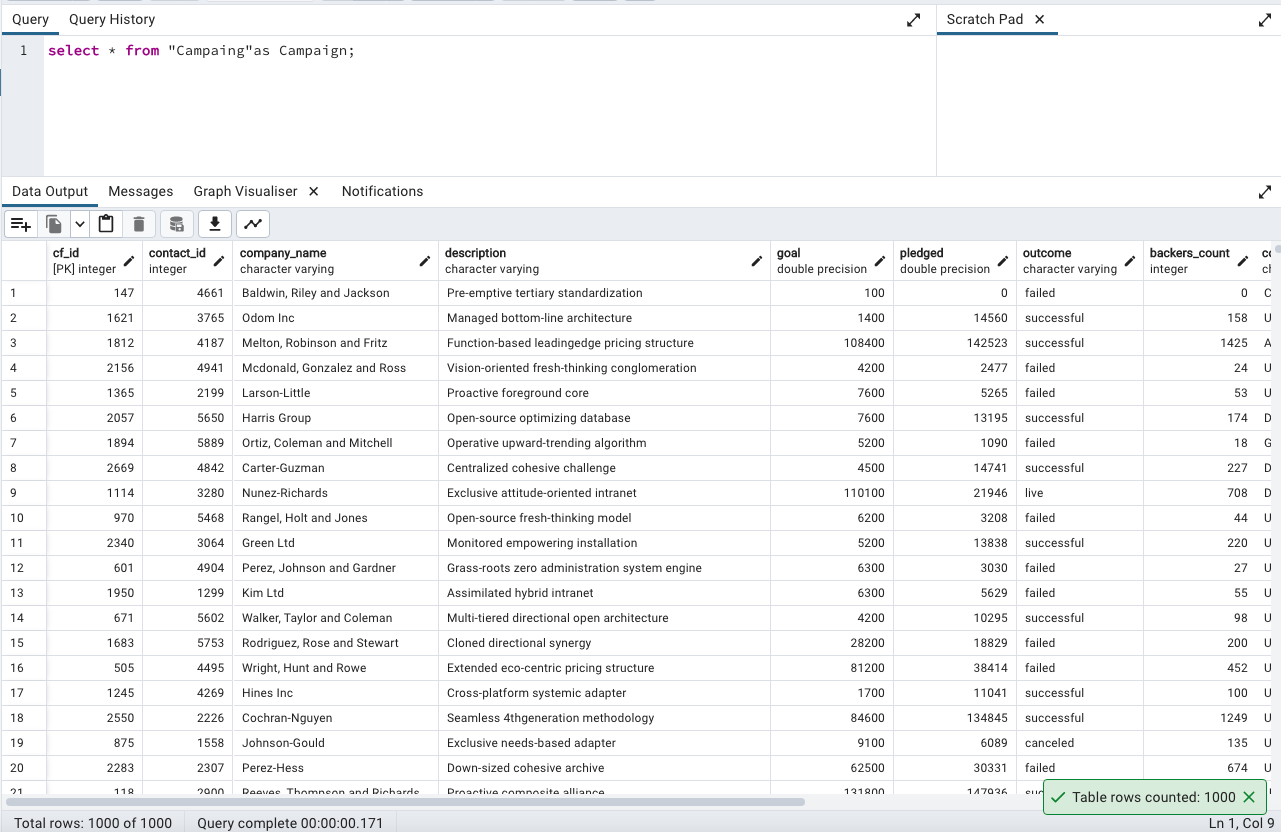Switch to the Query History tab
This screenshot has height=832, width=1281.
[112, 19]
